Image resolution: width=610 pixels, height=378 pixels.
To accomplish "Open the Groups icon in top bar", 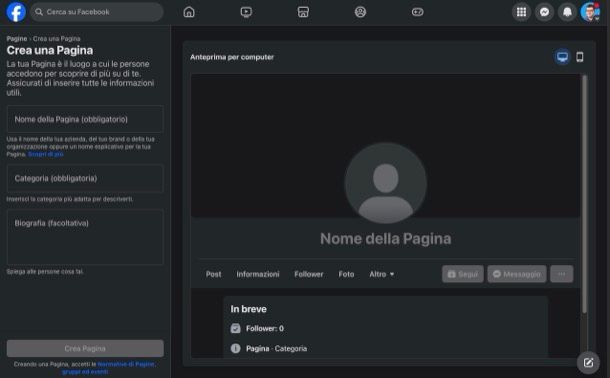I will pos(361,12).
